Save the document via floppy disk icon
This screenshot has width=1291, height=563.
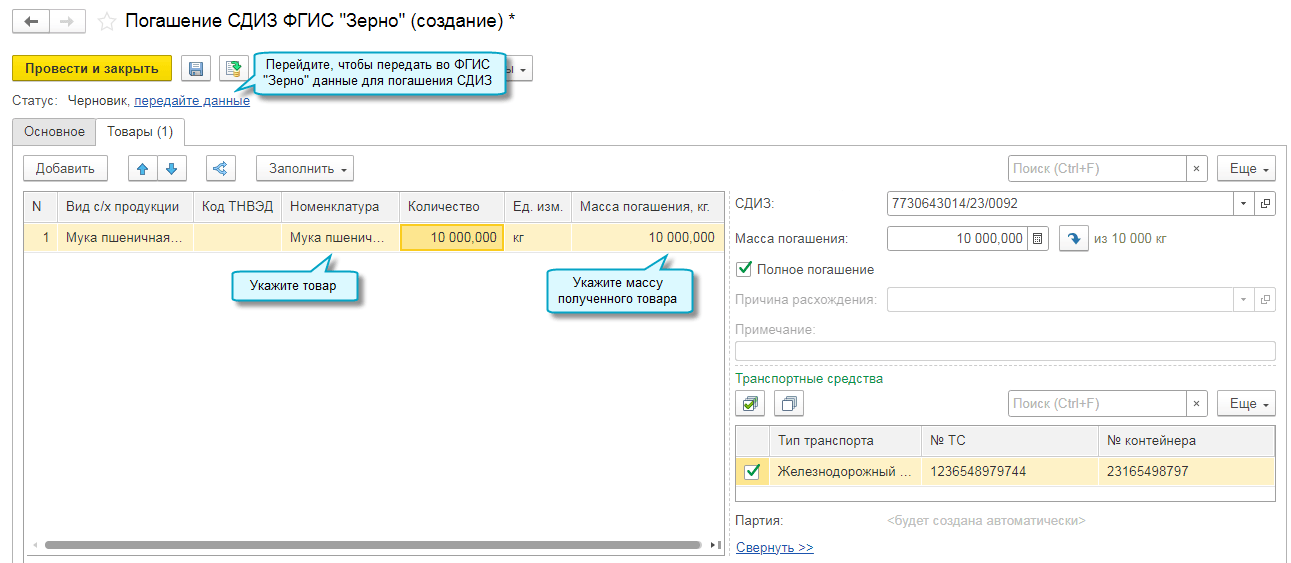[196, 68]
